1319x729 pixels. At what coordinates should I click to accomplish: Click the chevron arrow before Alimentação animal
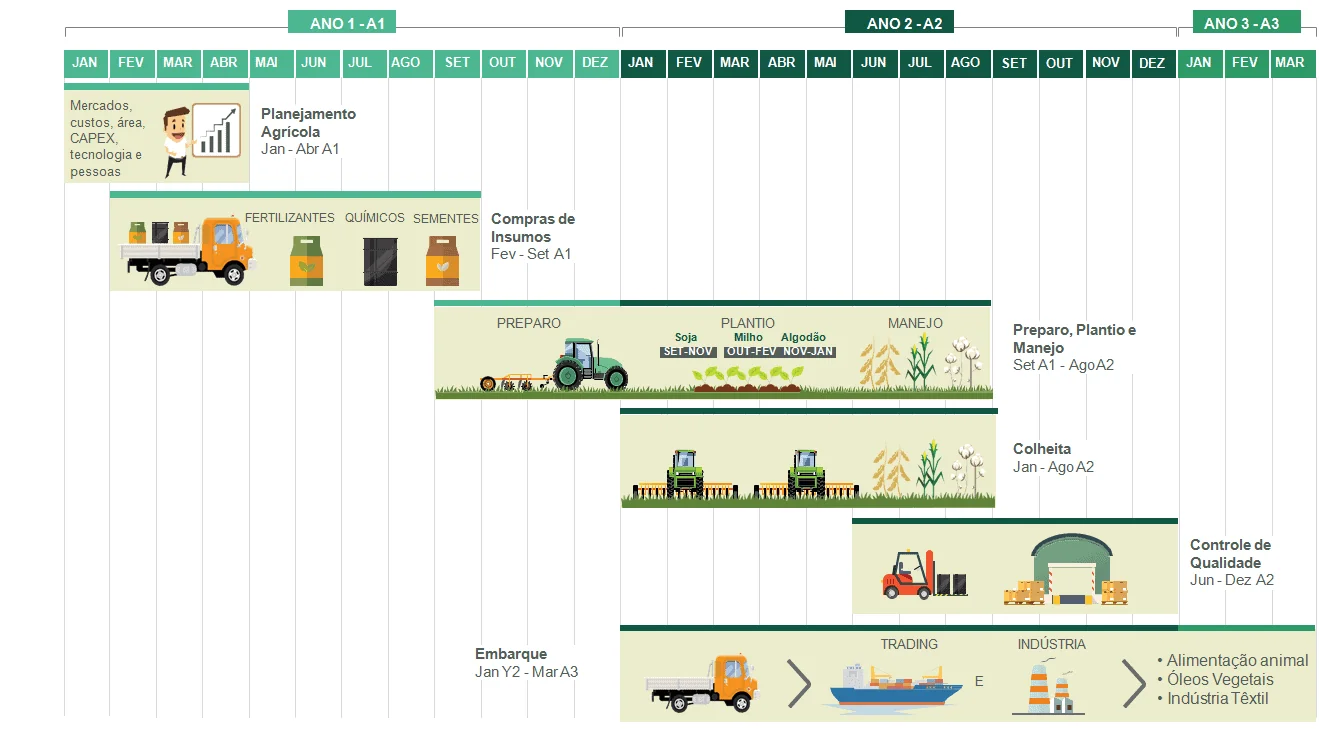[1133, 683]
